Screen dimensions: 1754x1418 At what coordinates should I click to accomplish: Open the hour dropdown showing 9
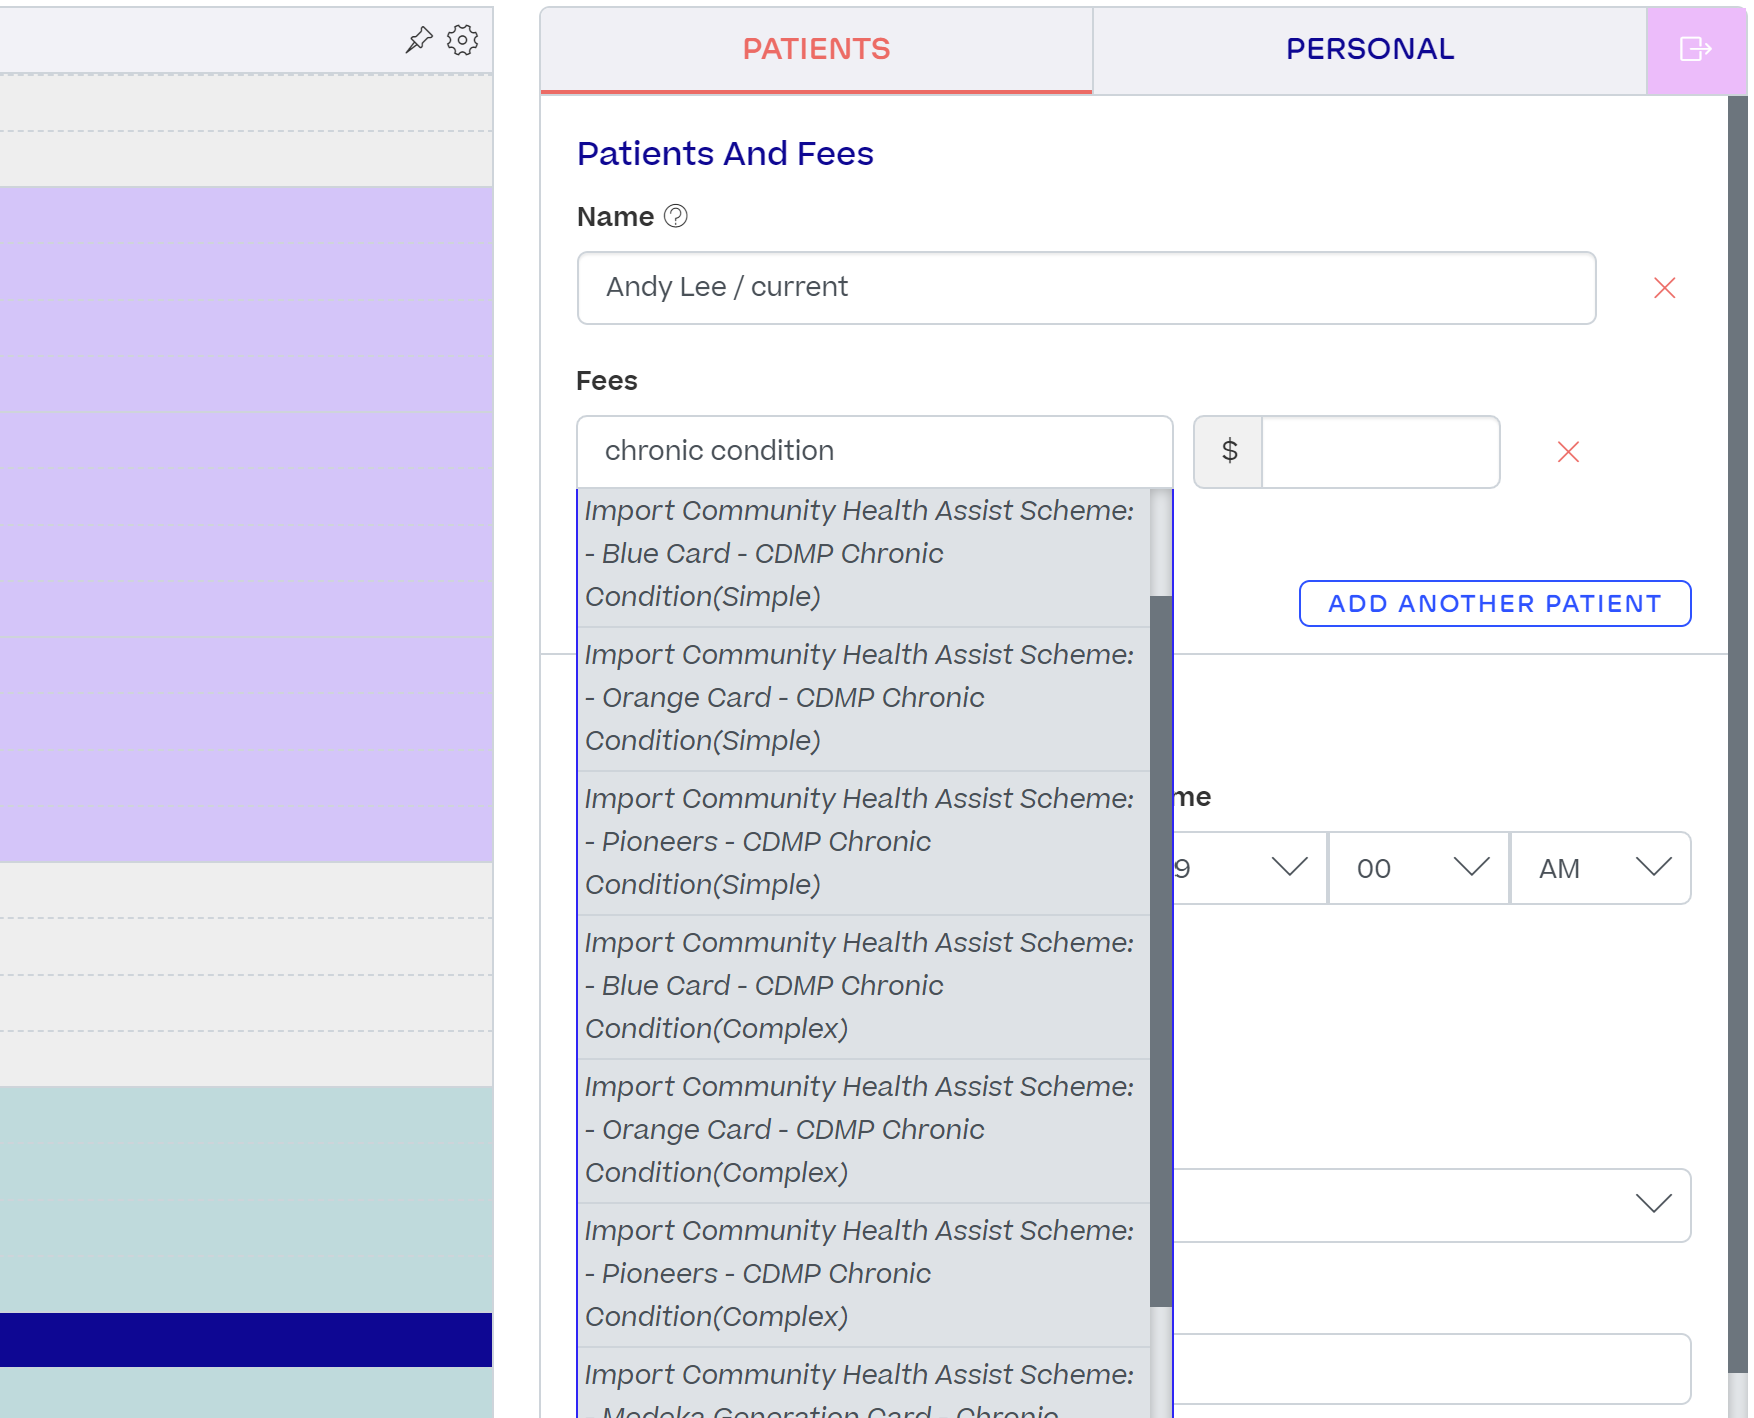[x=1250, y=868]
